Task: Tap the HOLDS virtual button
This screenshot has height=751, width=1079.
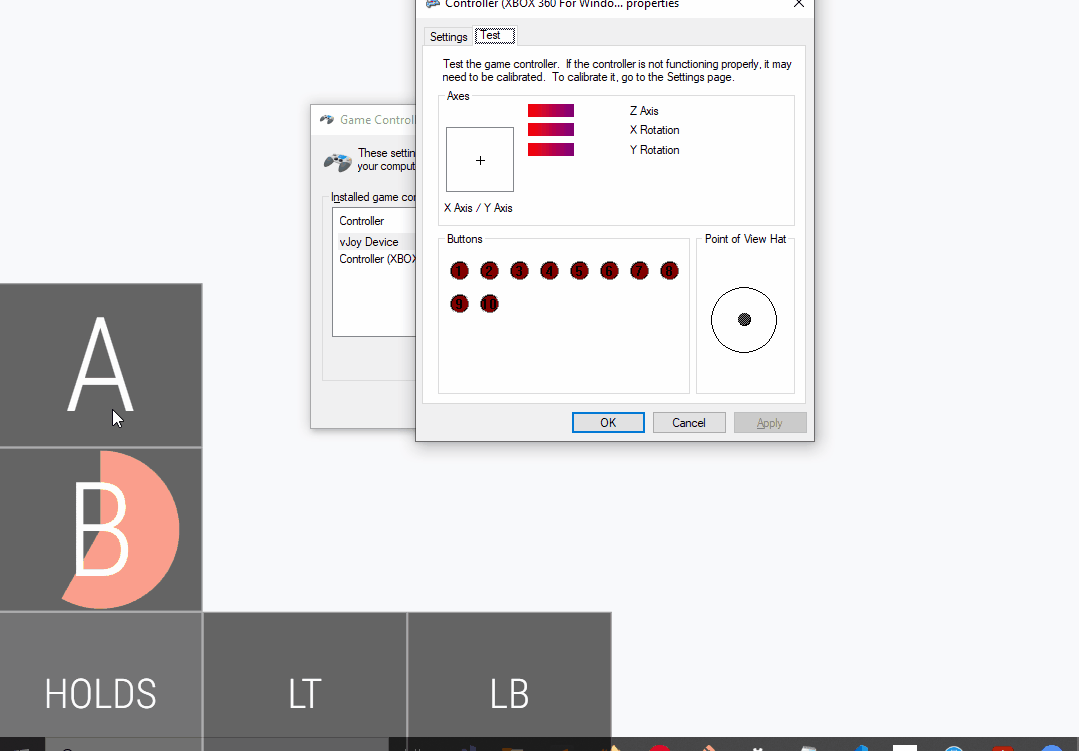Action: coord(100,677)
